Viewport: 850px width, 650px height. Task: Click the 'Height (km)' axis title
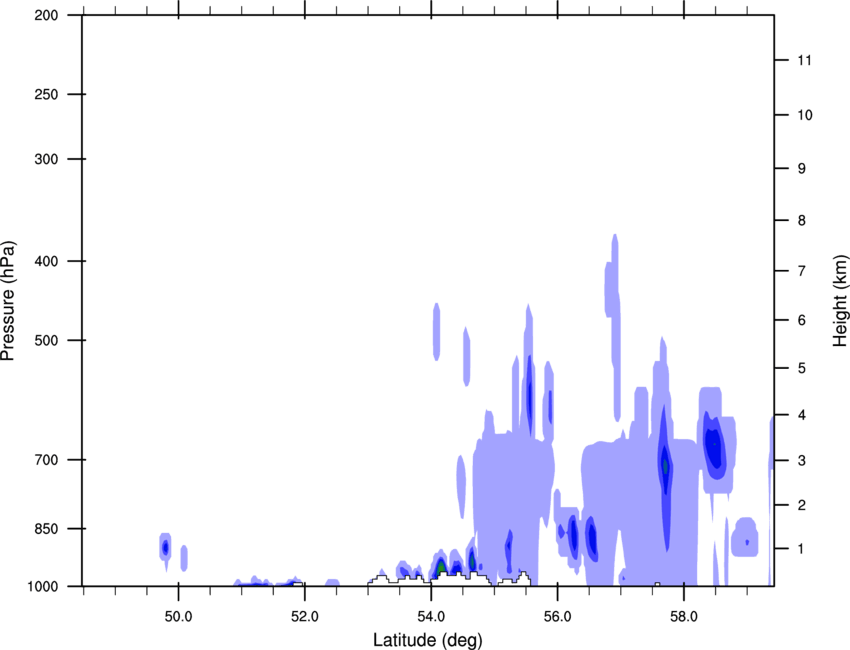pos(840,301)
